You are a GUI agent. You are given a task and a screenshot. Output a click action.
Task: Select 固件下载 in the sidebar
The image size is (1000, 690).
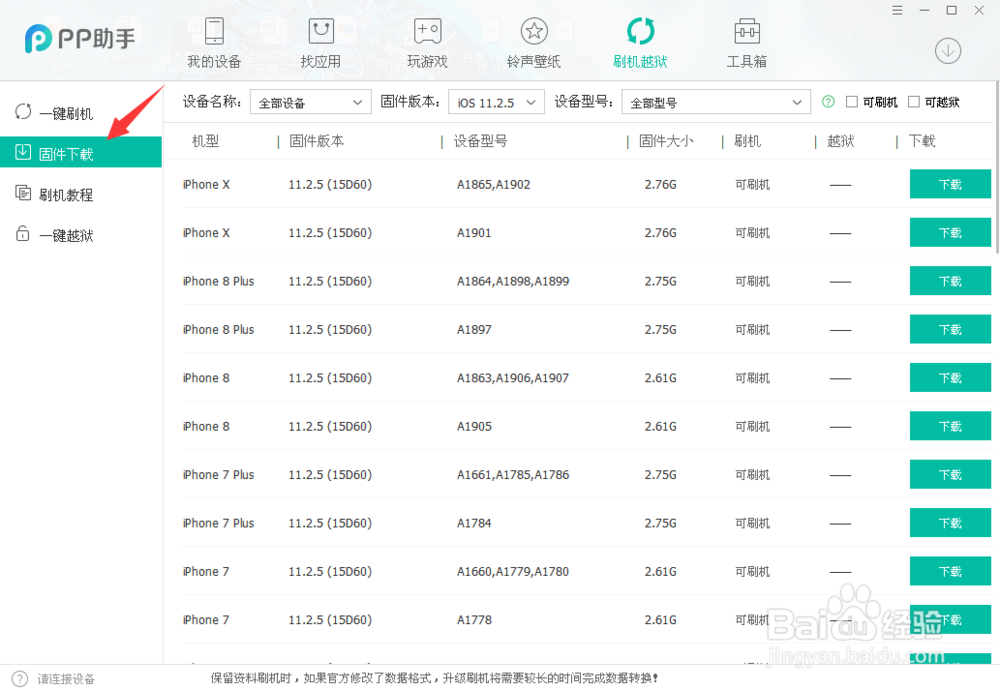(x=66, y=154)
